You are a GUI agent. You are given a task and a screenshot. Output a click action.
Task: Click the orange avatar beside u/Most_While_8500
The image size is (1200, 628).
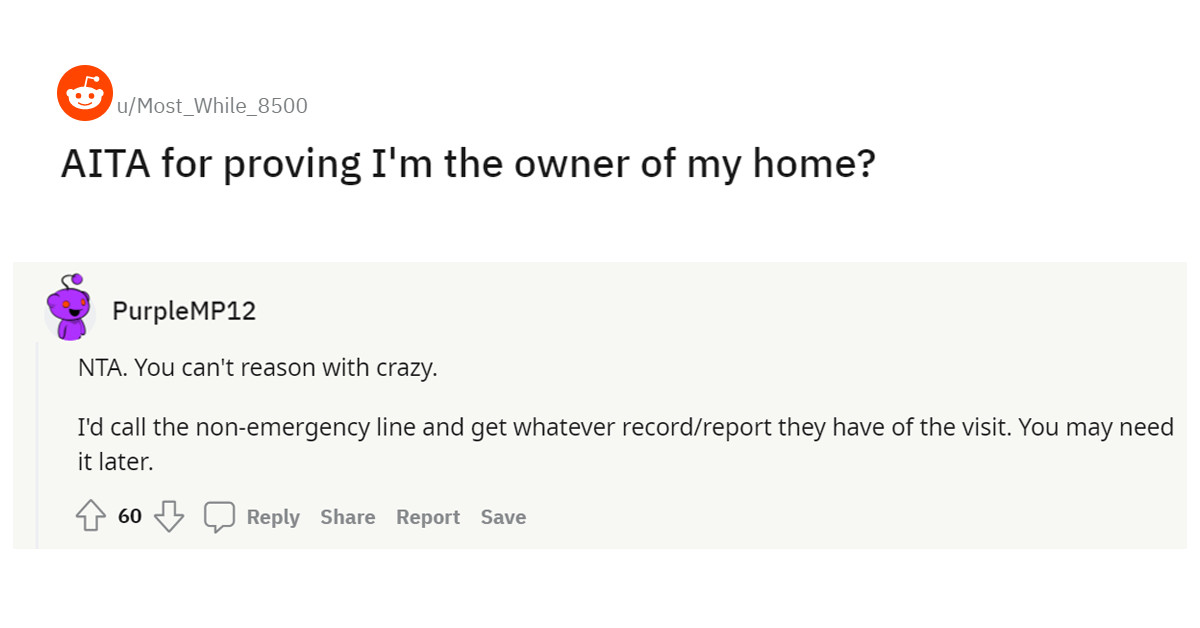point(84,93)
